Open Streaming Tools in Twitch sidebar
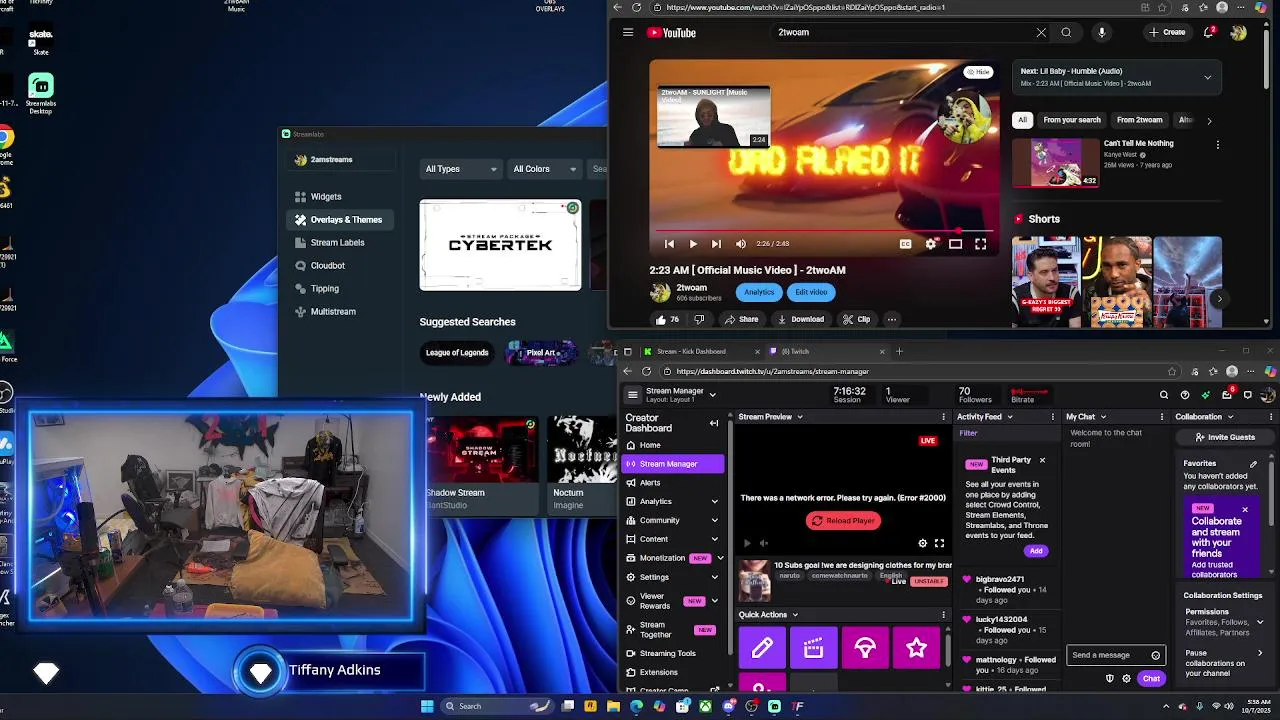The height and width of the screenshot is (720, 1280). pyautogui.click(x=667, y=654)
